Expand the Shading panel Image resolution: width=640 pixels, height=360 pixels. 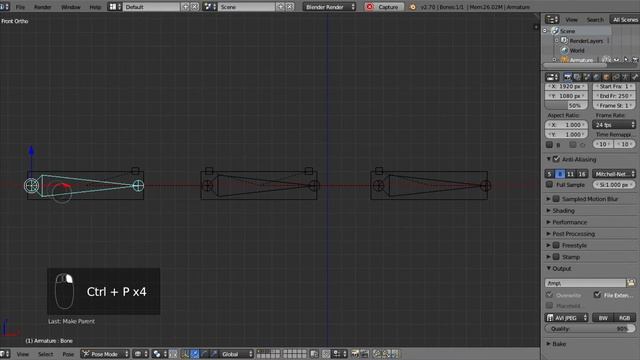pos(563,211)
